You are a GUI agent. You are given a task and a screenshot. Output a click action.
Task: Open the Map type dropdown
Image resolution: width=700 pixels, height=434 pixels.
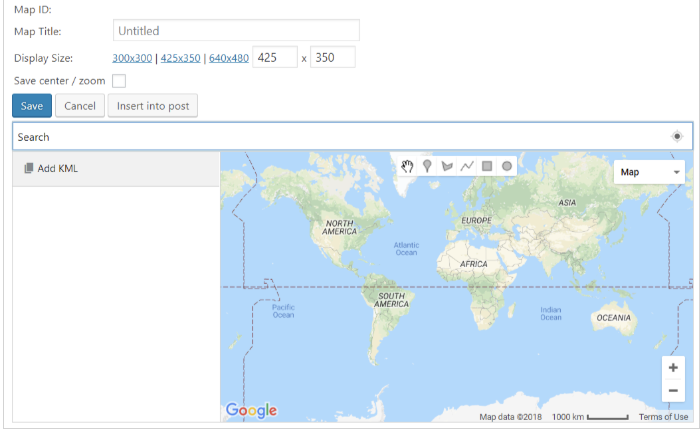[649, 172]
